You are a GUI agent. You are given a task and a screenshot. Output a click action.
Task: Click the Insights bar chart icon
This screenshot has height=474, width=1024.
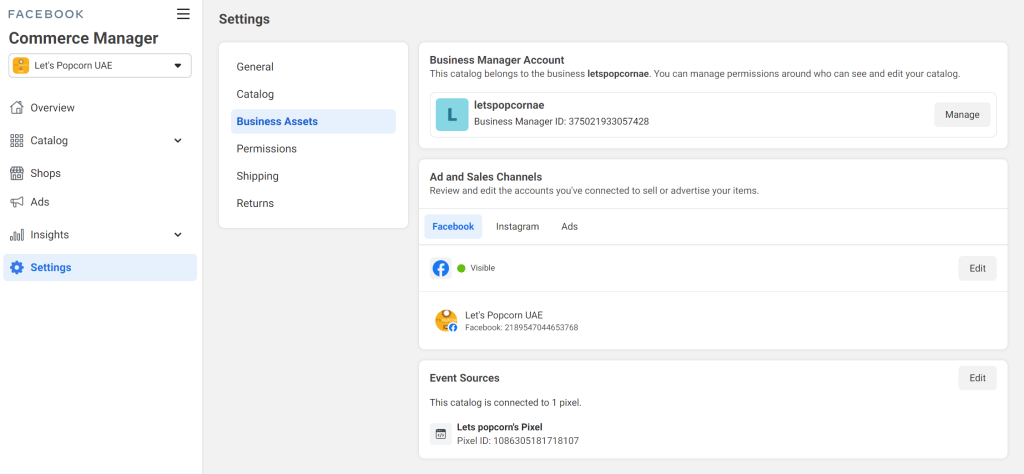tap(17, 234)
